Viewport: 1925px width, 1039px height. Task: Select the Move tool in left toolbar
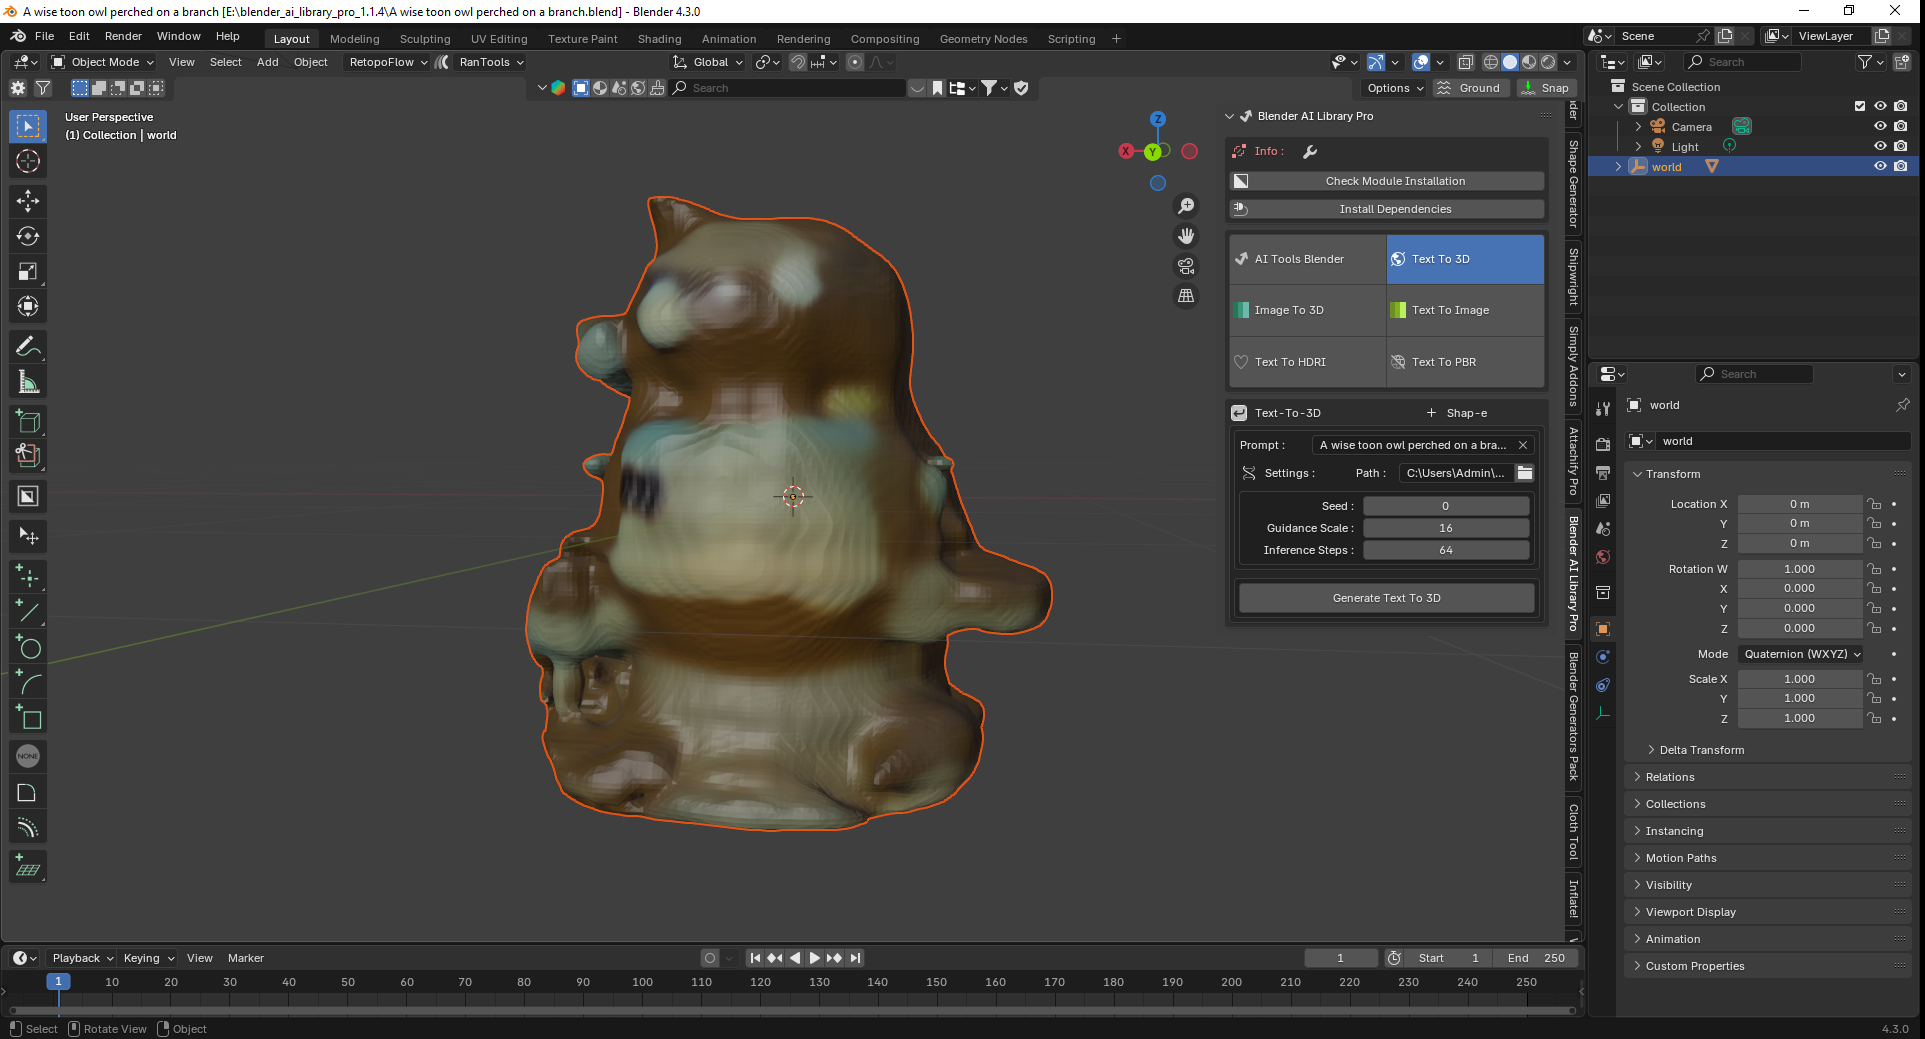[x=28, y=201]
